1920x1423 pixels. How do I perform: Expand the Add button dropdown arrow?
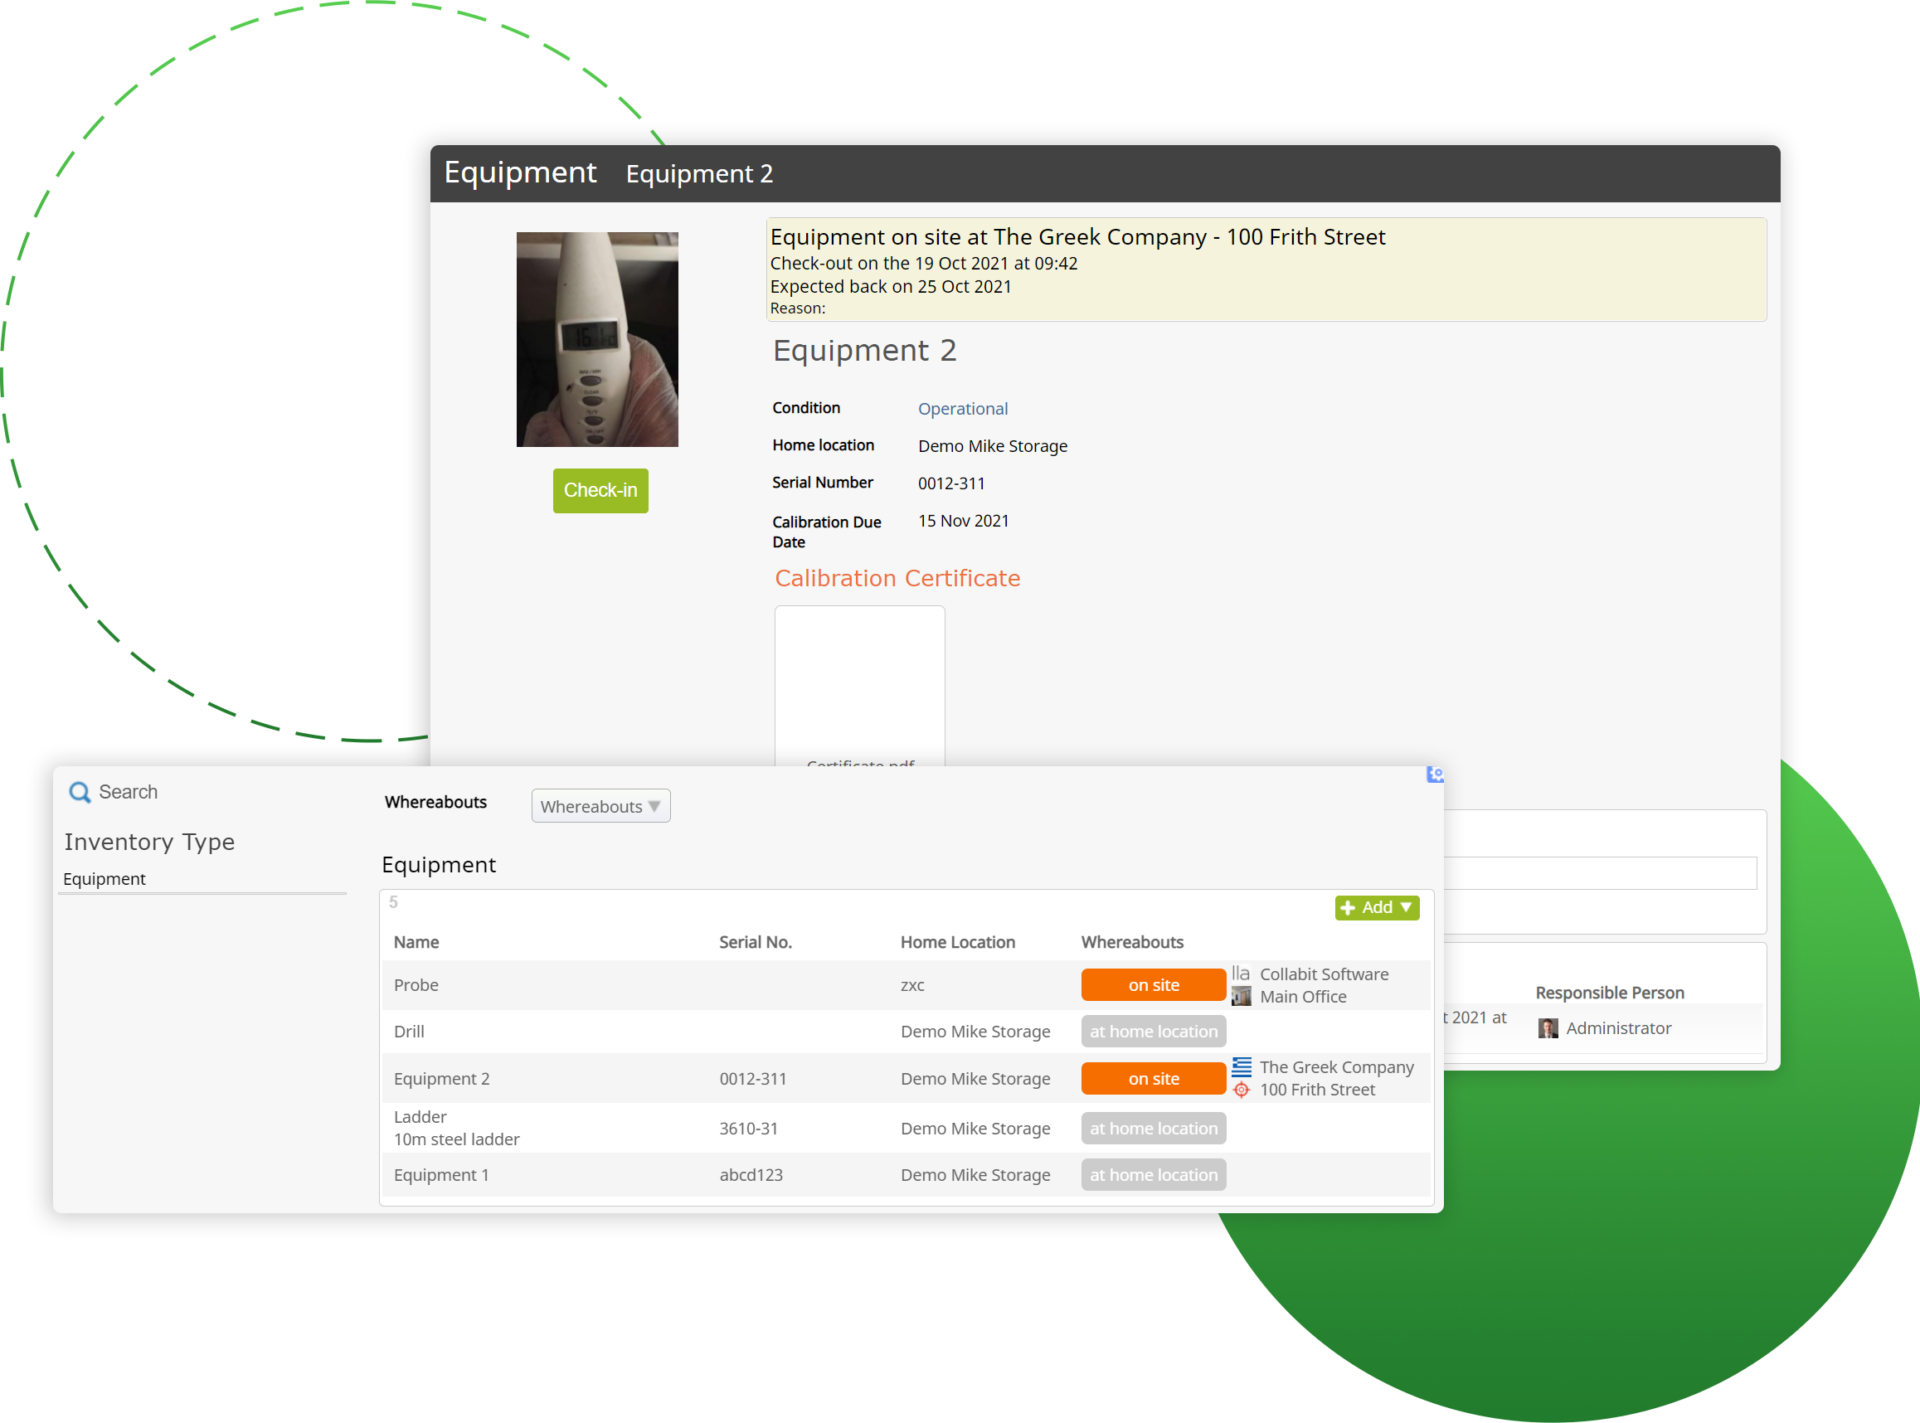click(x=1404, y=907)
